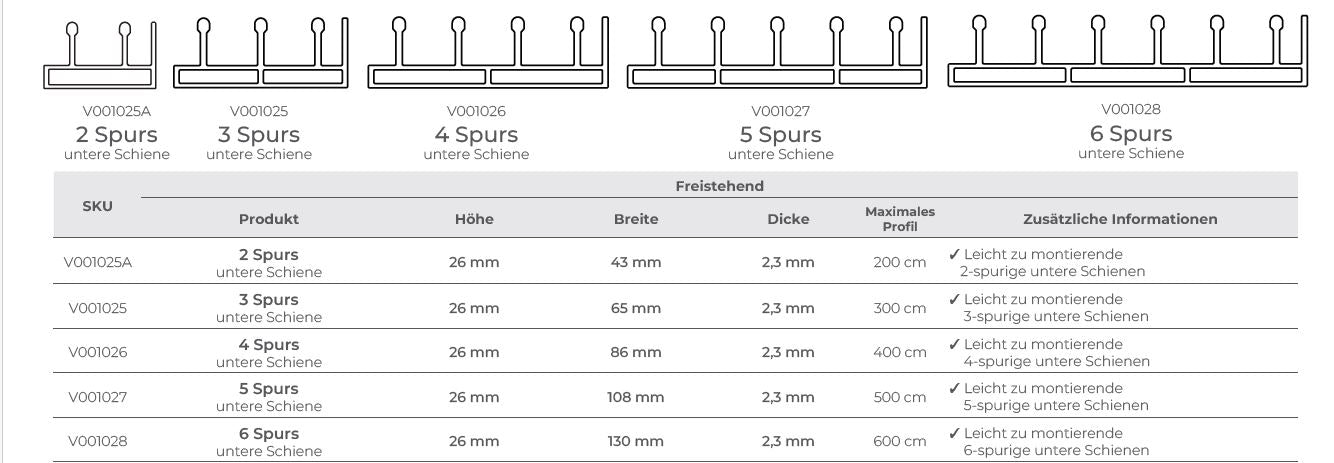Screen dimensions: 1334x463
Task: Select the checkmark beside 2-spurige untere Schienen
Action: point(955,255)
